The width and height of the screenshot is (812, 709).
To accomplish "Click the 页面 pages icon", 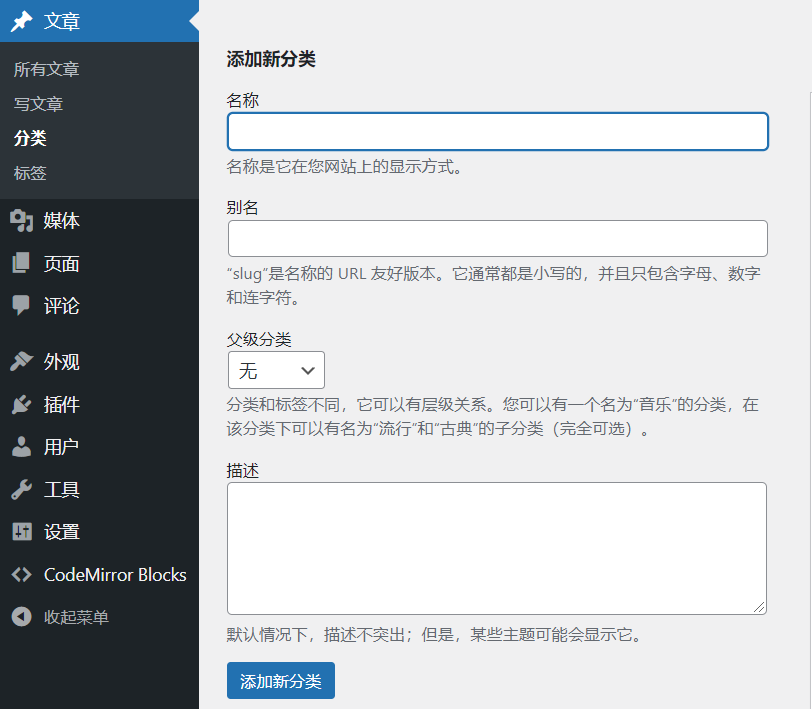I will (x=21, y=264).
